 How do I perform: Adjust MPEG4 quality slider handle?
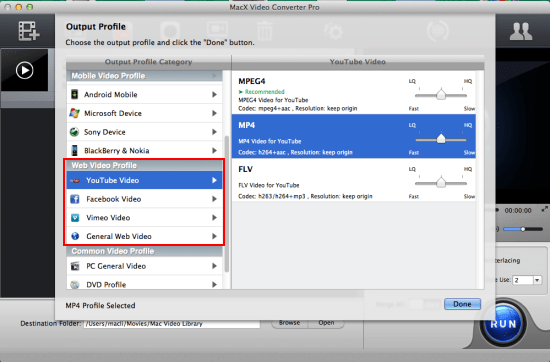point(441,95)
